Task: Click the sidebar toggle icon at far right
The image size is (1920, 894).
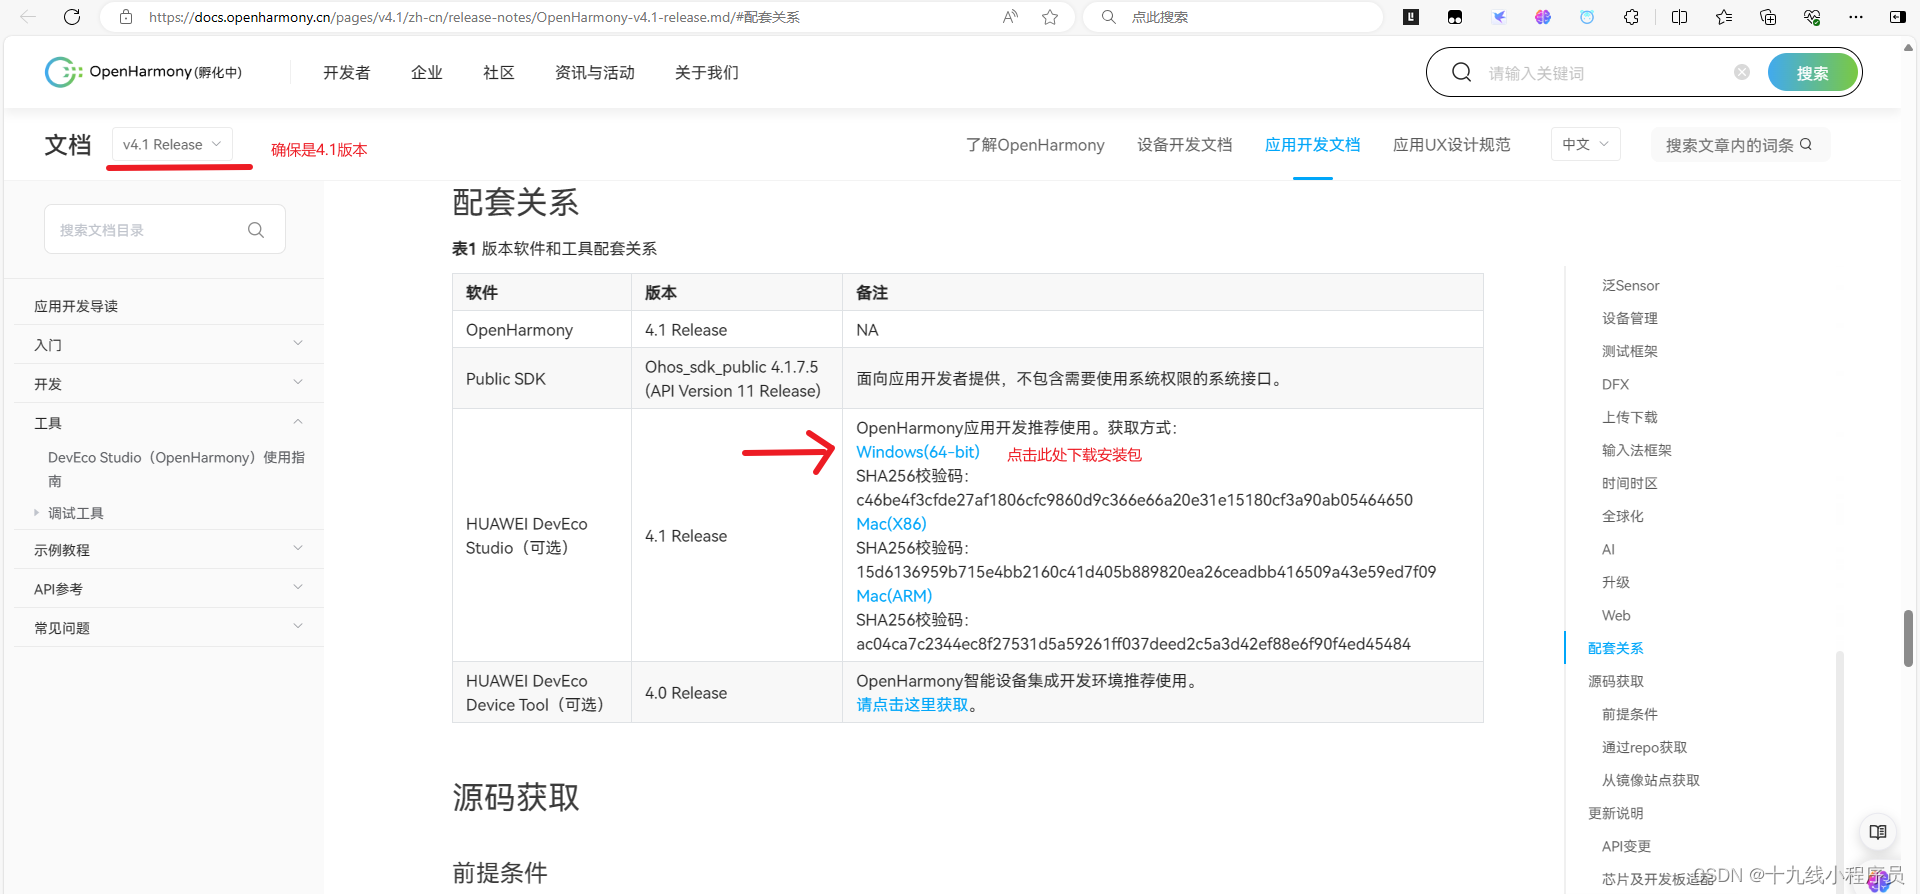Action: tap(1897, 17)
